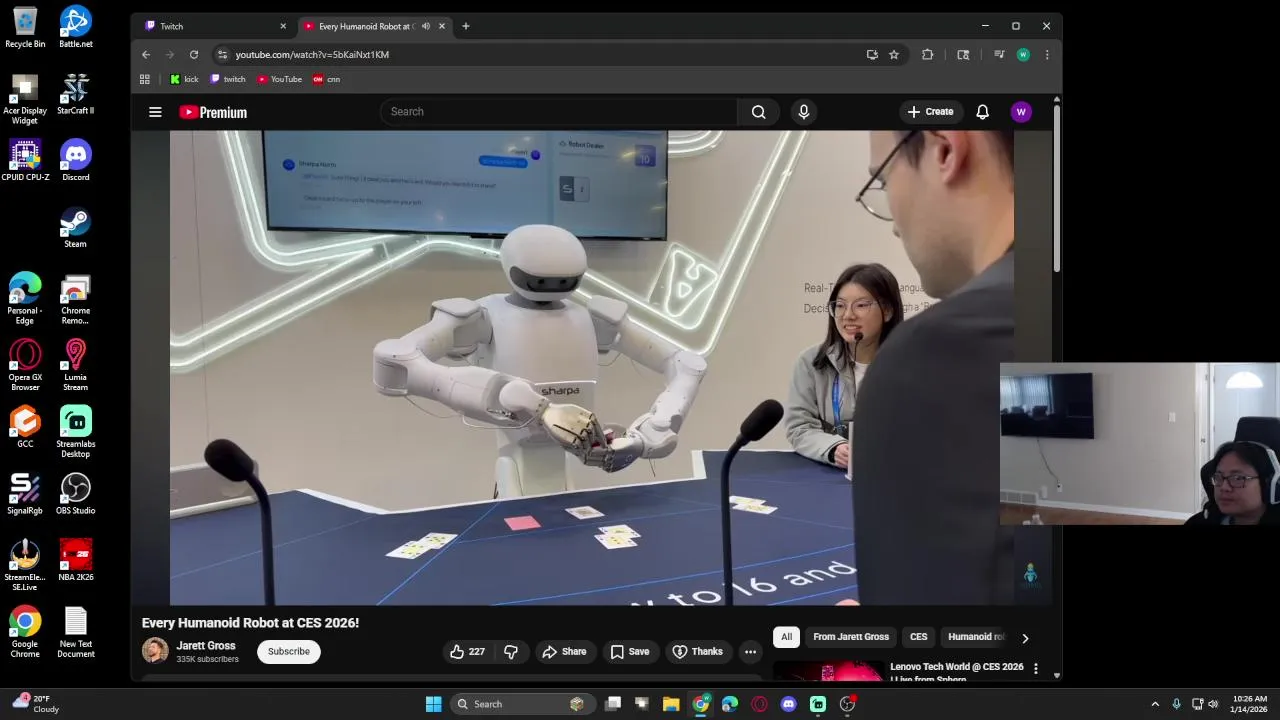Open YouTube notifications bell

pos(982,112)
